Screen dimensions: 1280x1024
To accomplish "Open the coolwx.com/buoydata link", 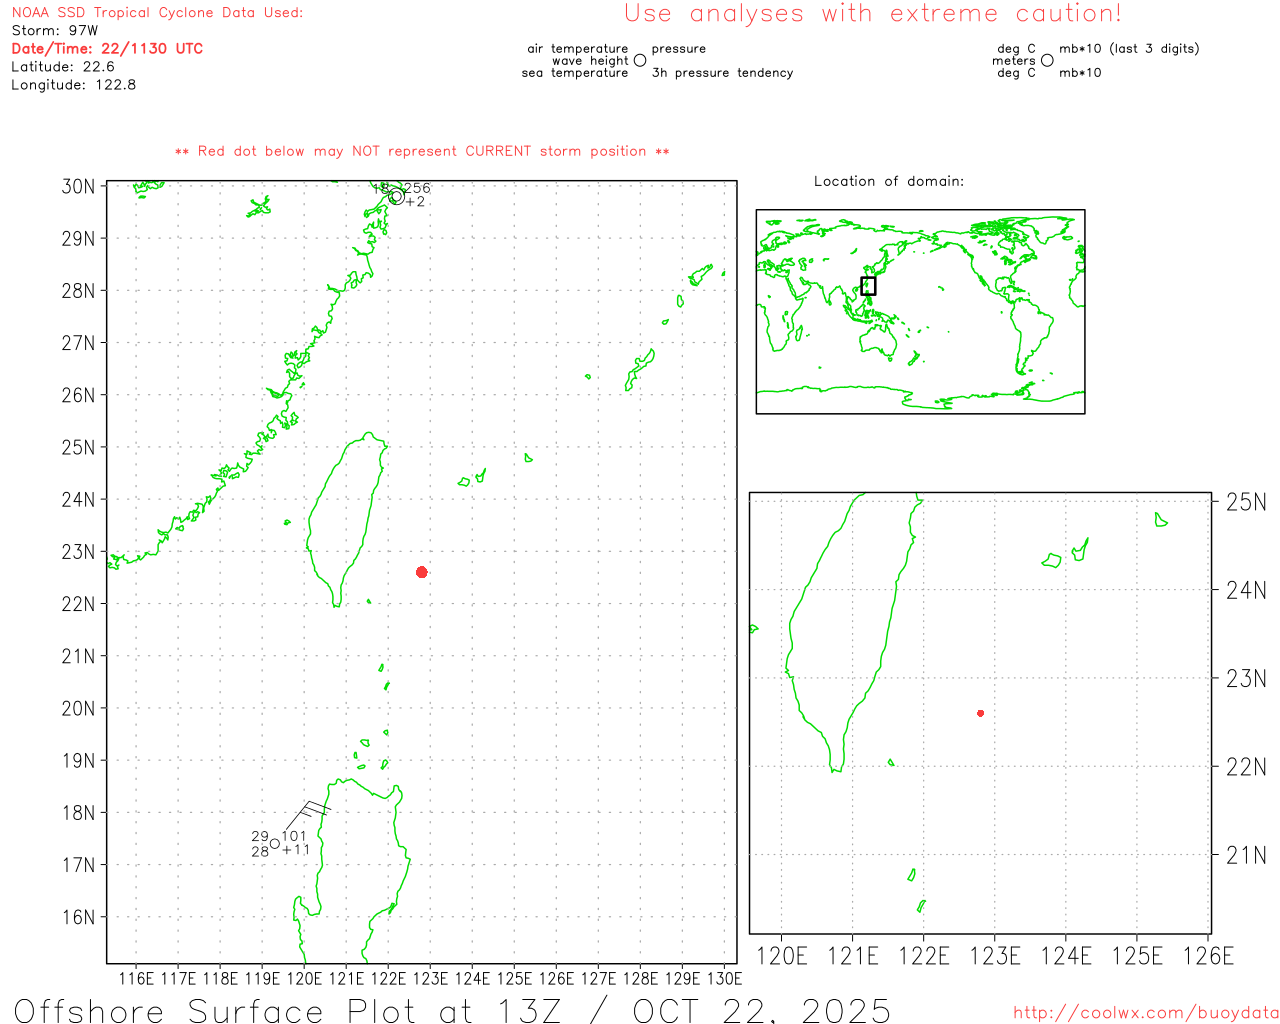I will click(x=1145, y=1013).
